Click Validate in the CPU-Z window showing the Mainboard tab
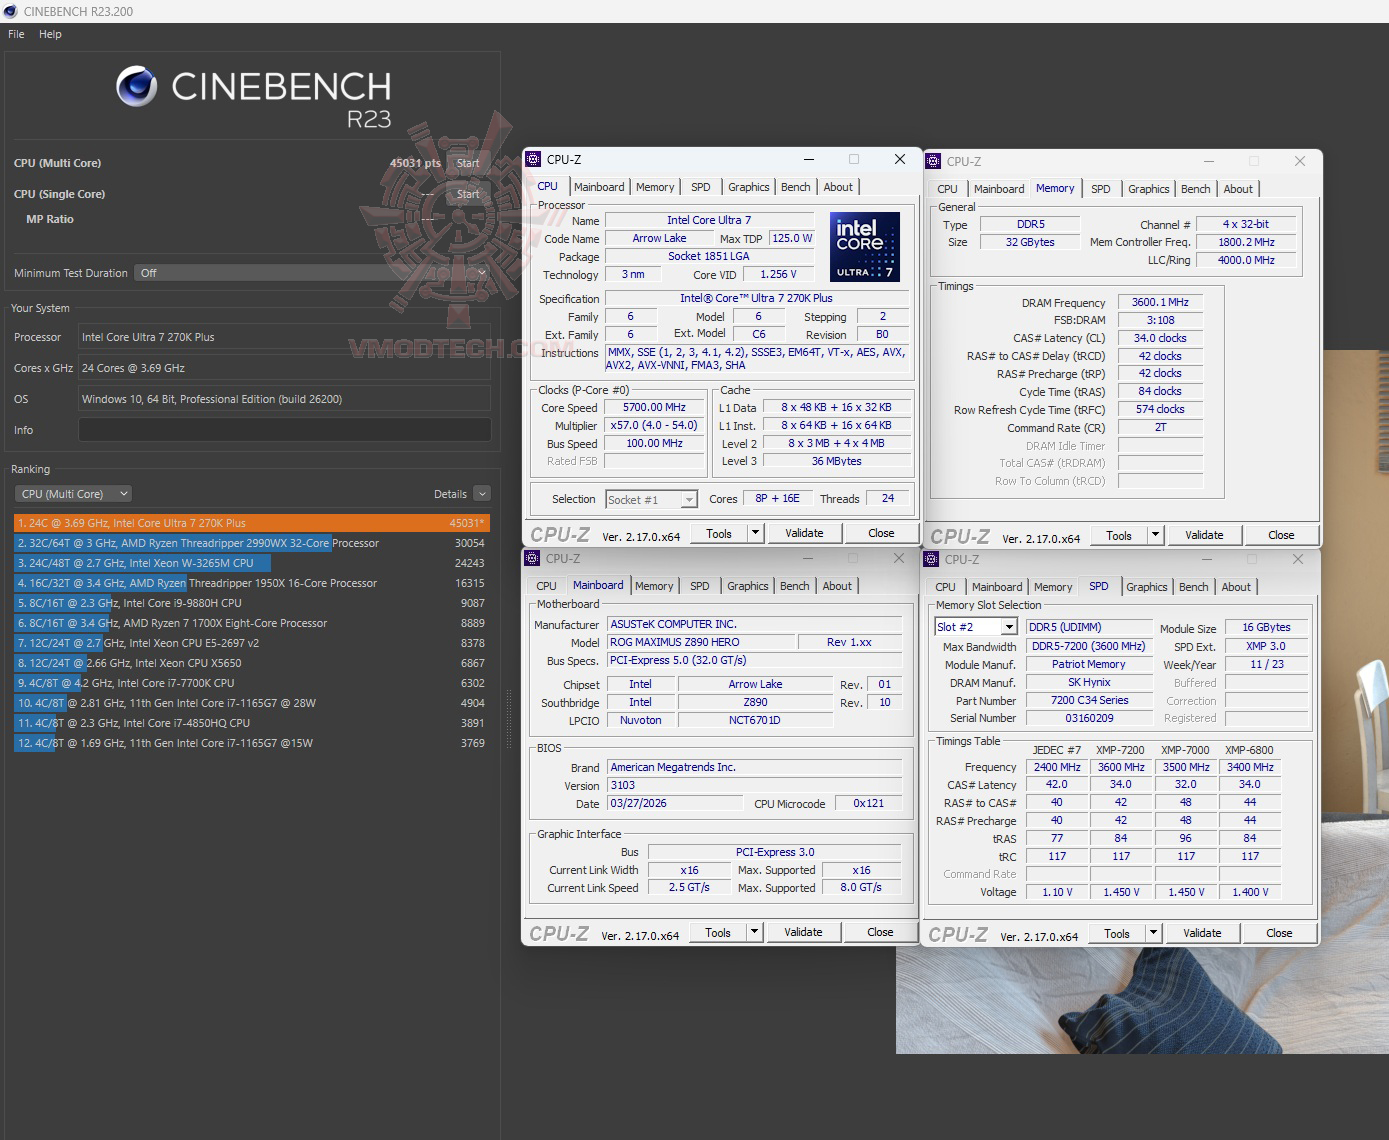The image size is (1389, 1140). [x=803, y=933]
